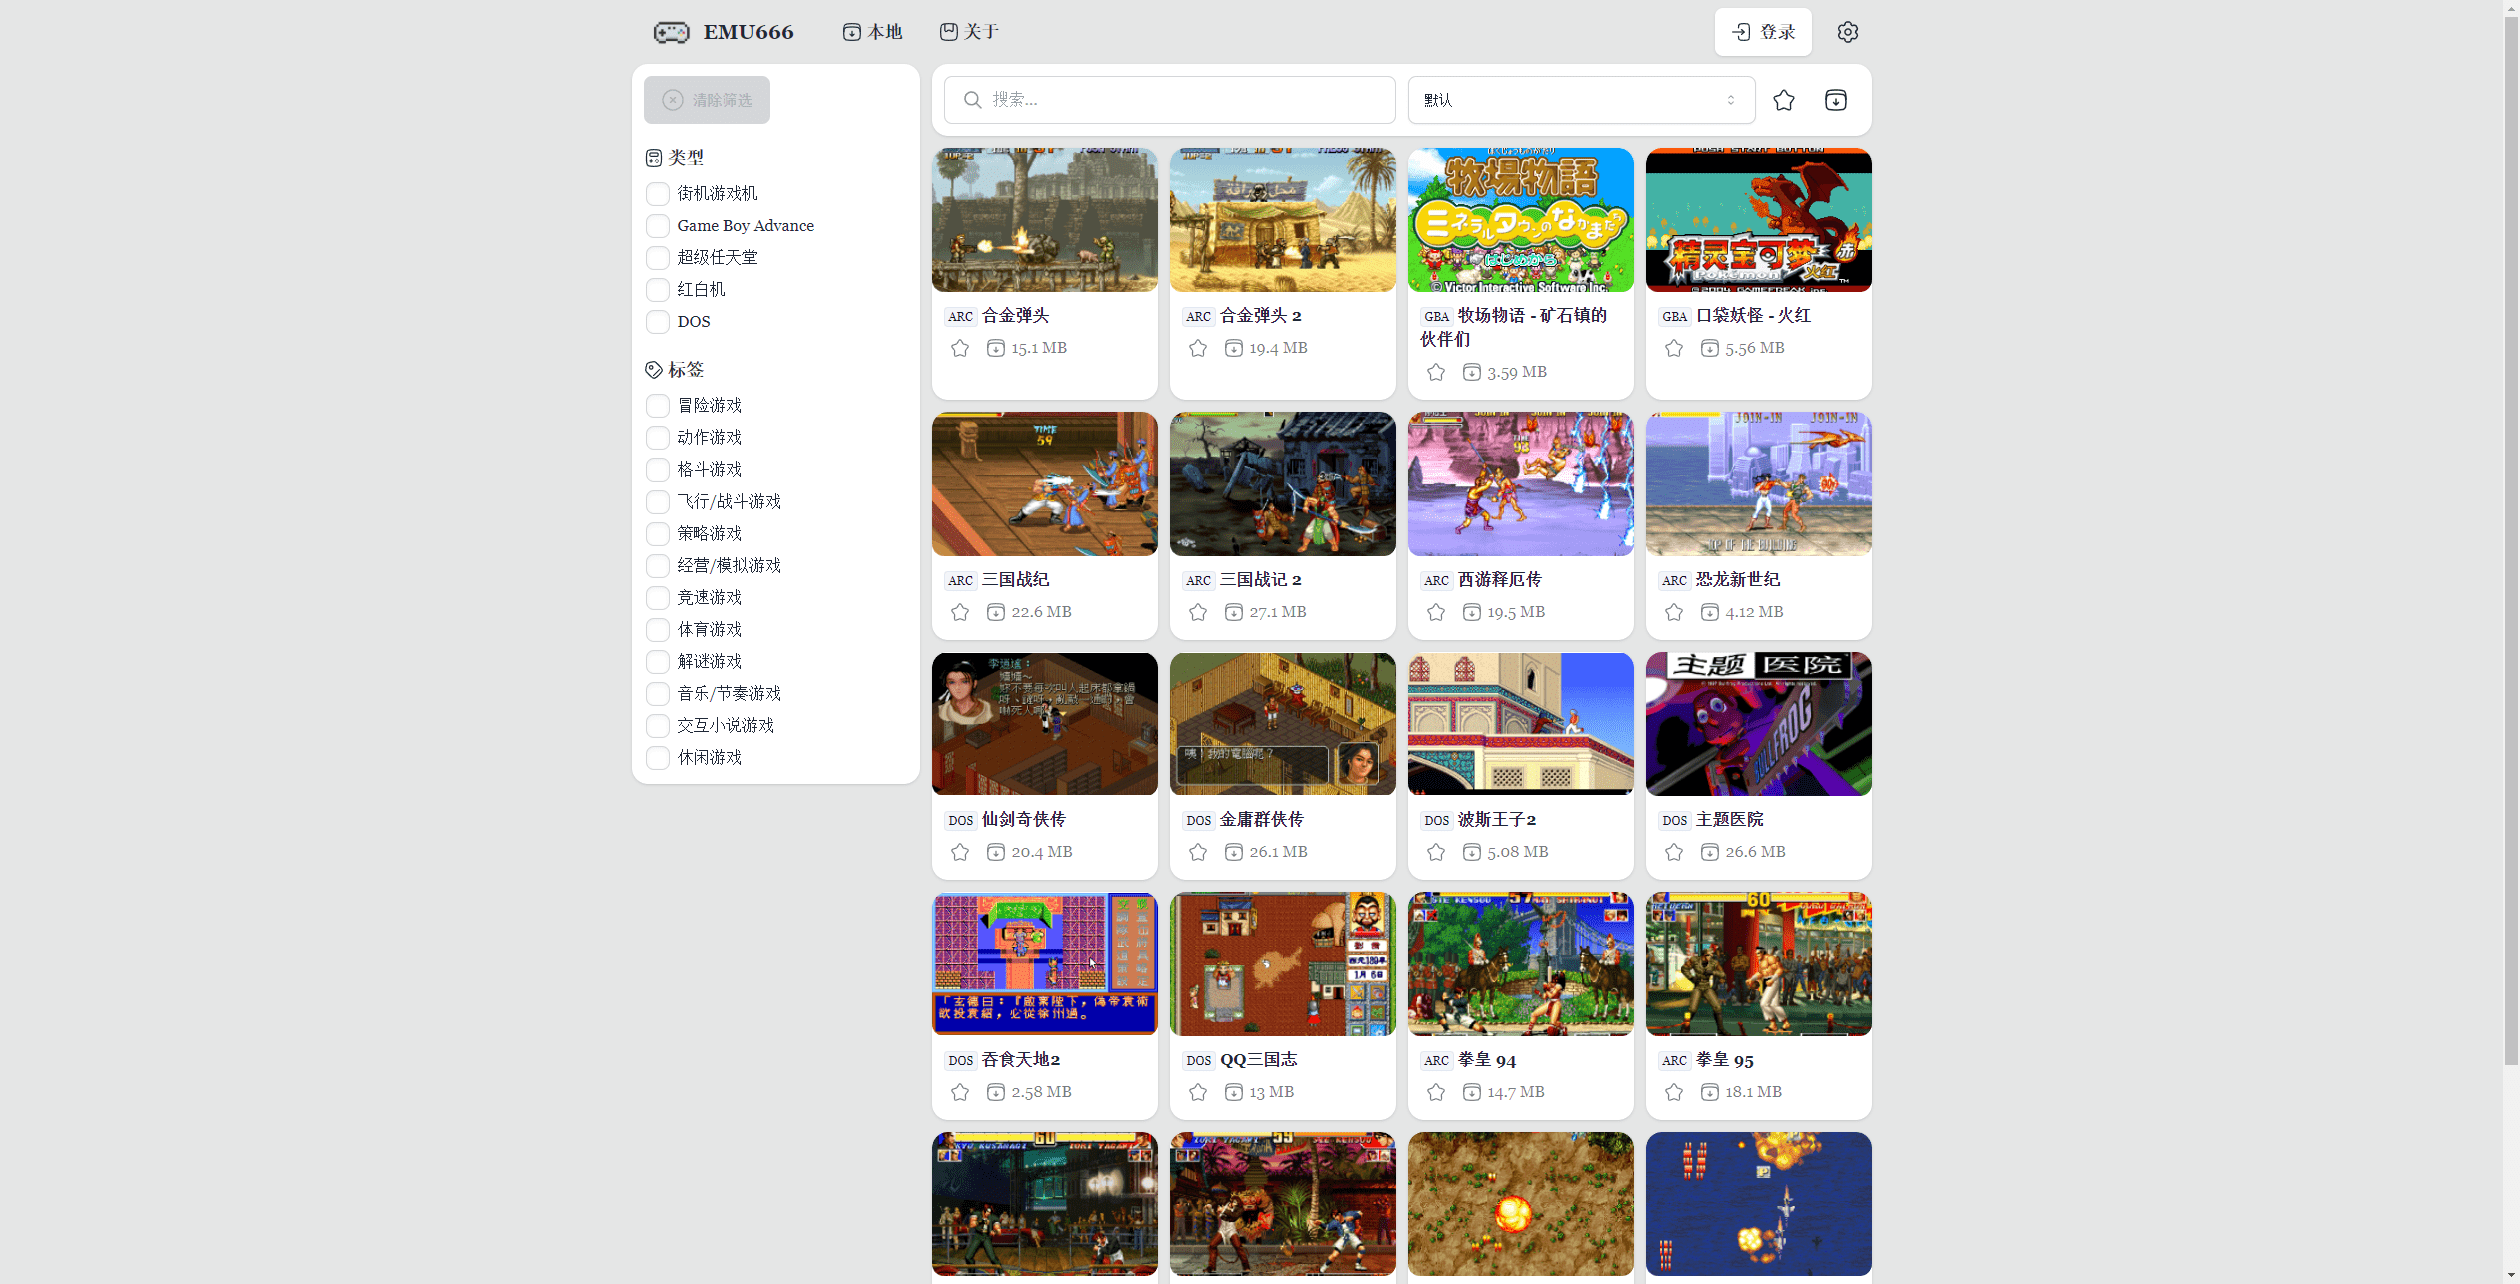Viewport: 2520px width, 1284px height.
Task: Tick the 红白机 checkbox
Action: [x=658, y=289]
